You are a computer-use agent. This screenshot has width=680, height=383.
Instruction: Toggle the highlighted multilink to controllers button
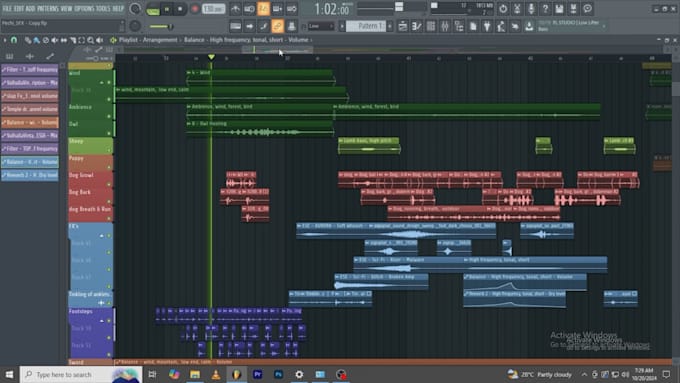(x=278, y=26)
